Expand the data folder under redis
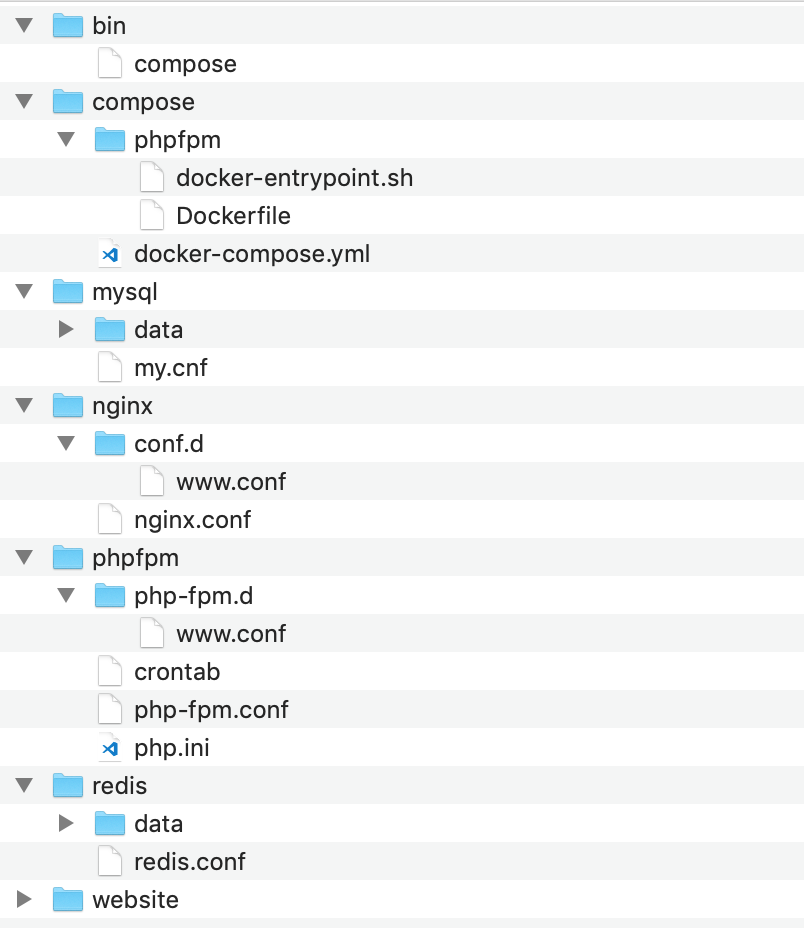This screenshot has width=804, height=928. tap(66, 823)
